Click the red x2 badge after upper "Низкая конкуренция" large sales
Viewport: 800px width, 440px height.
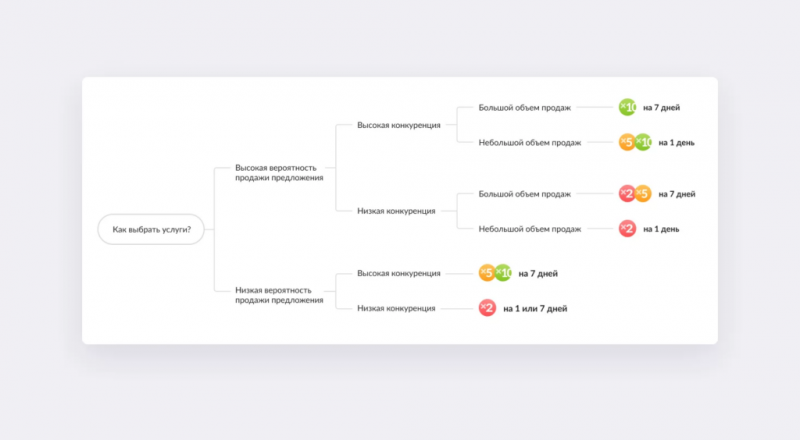point(627,193)
